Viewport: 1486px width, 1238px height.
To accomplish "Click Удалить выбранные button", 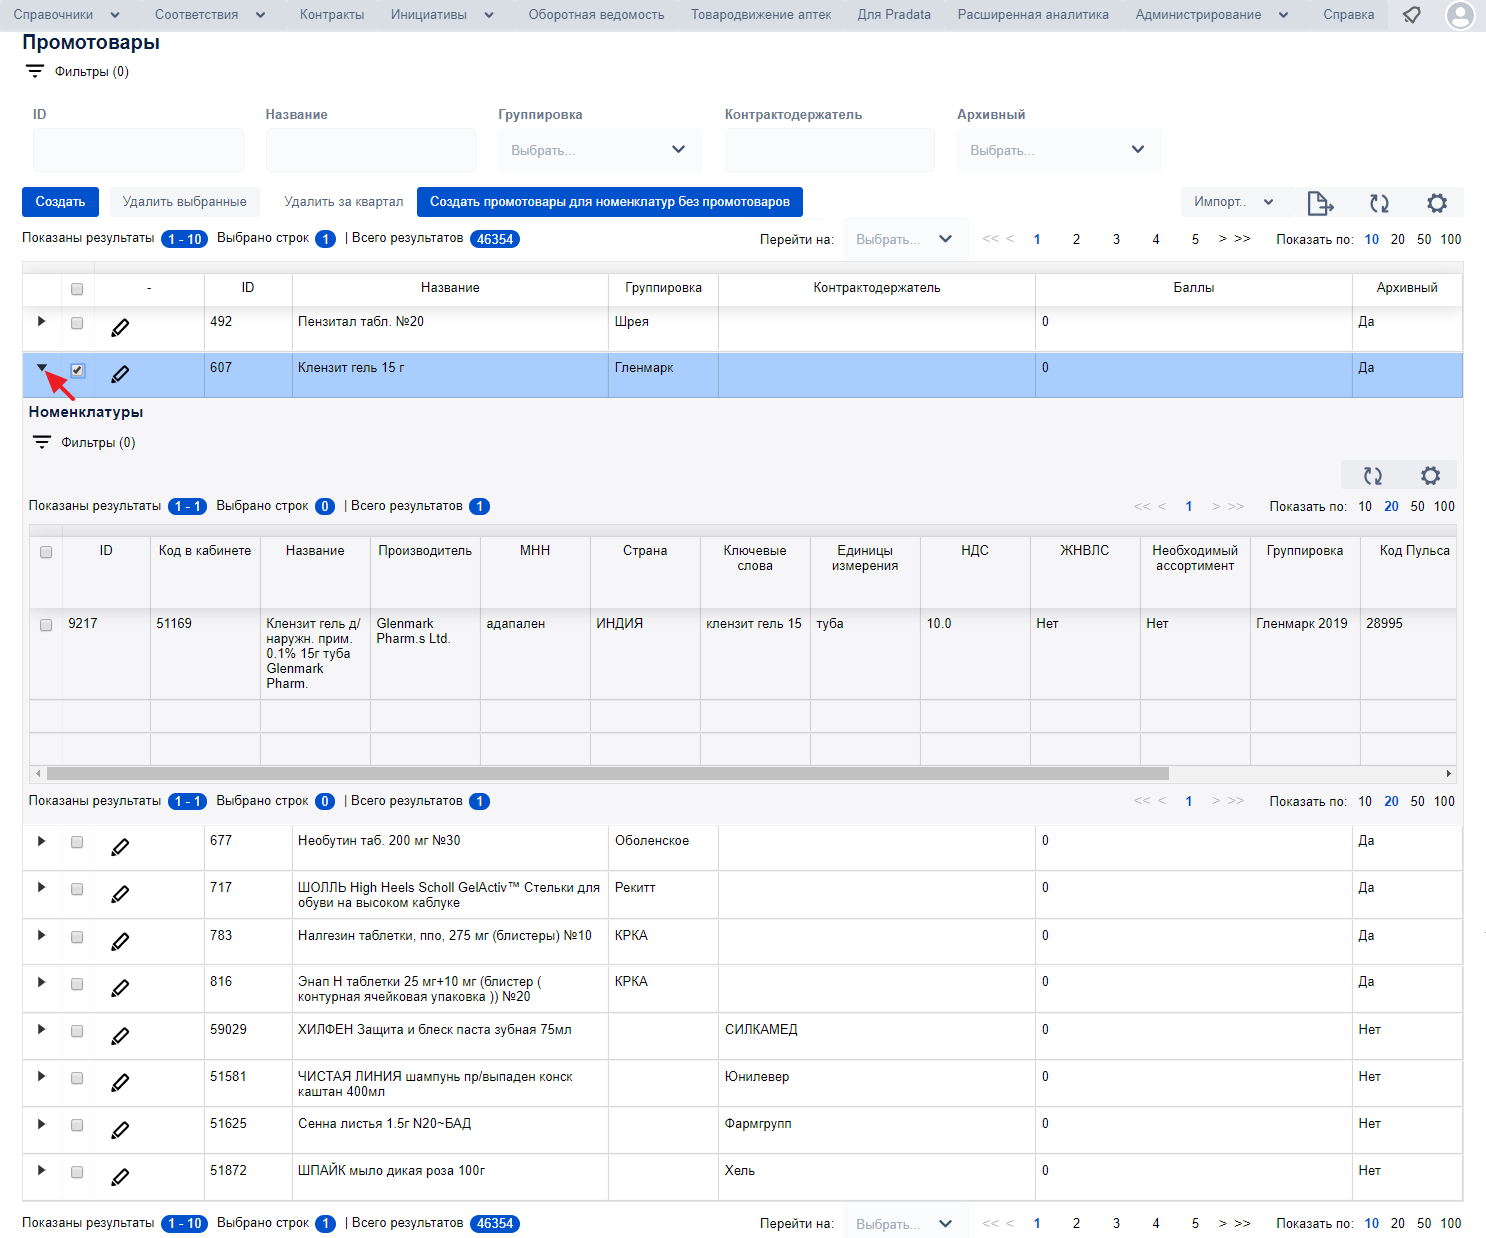I will coord(184,202).
